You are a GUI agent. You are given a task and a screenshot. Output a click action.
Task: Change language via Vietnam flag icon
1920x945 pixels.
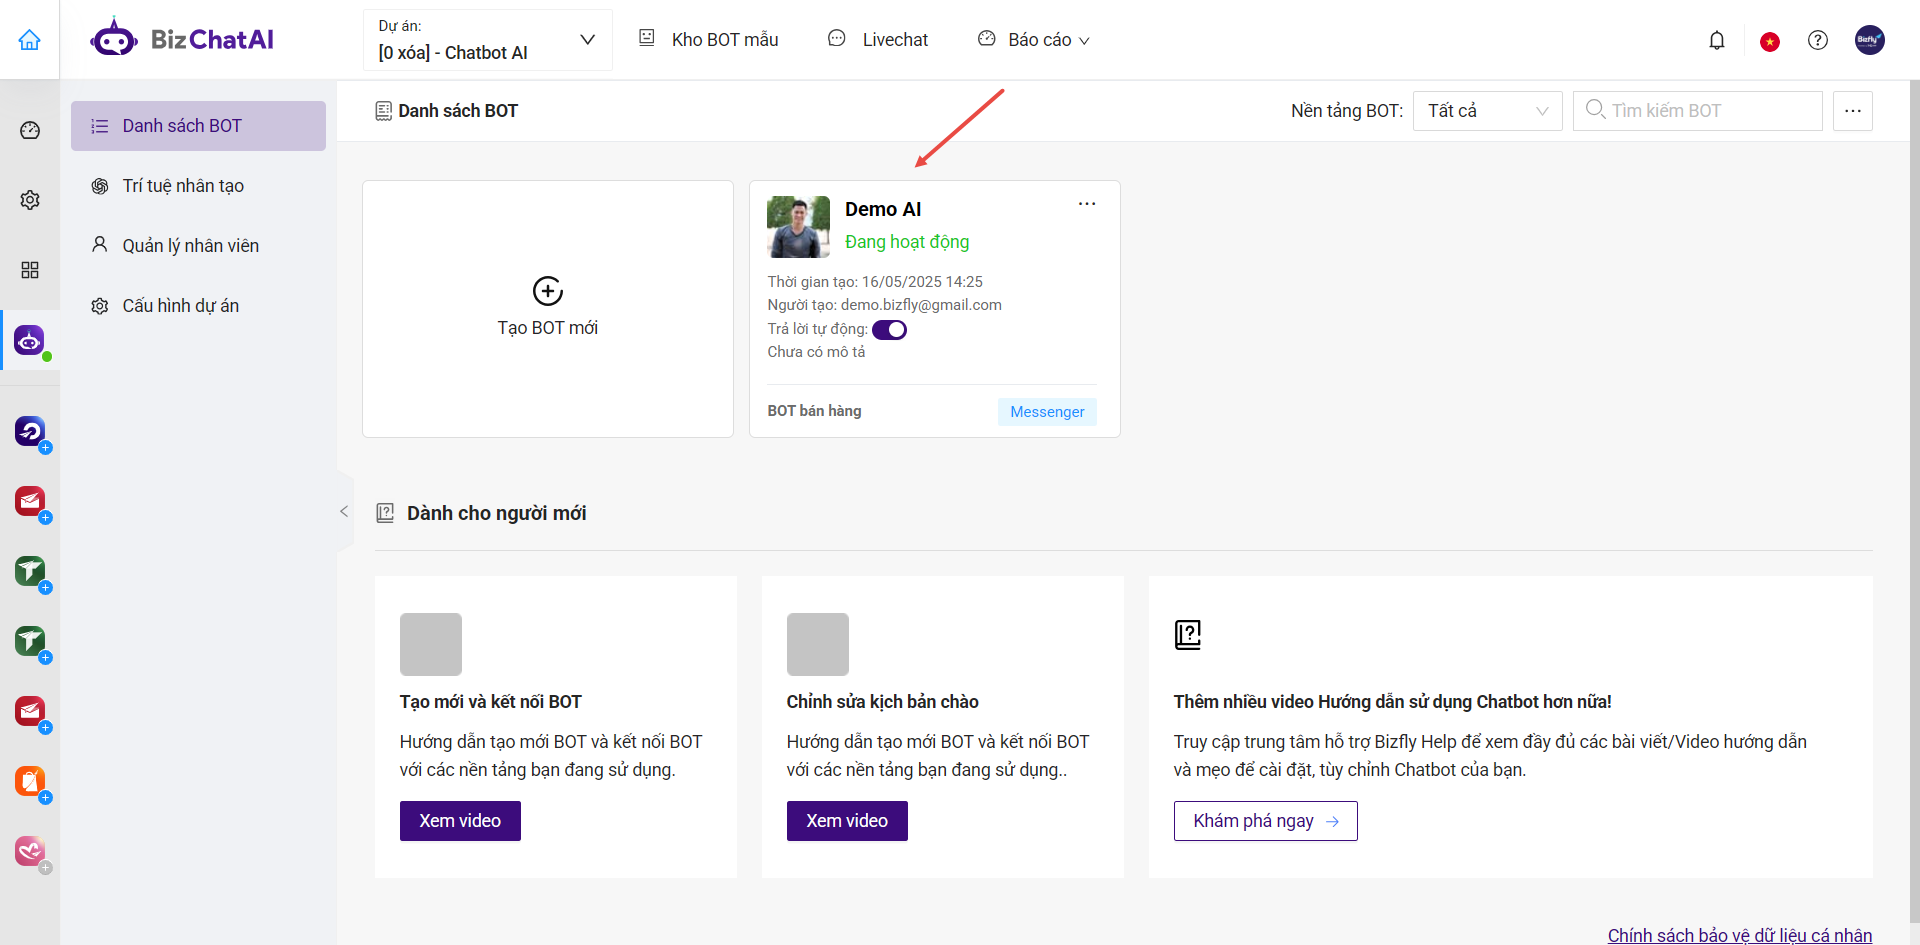click(x=1770, y=41)
